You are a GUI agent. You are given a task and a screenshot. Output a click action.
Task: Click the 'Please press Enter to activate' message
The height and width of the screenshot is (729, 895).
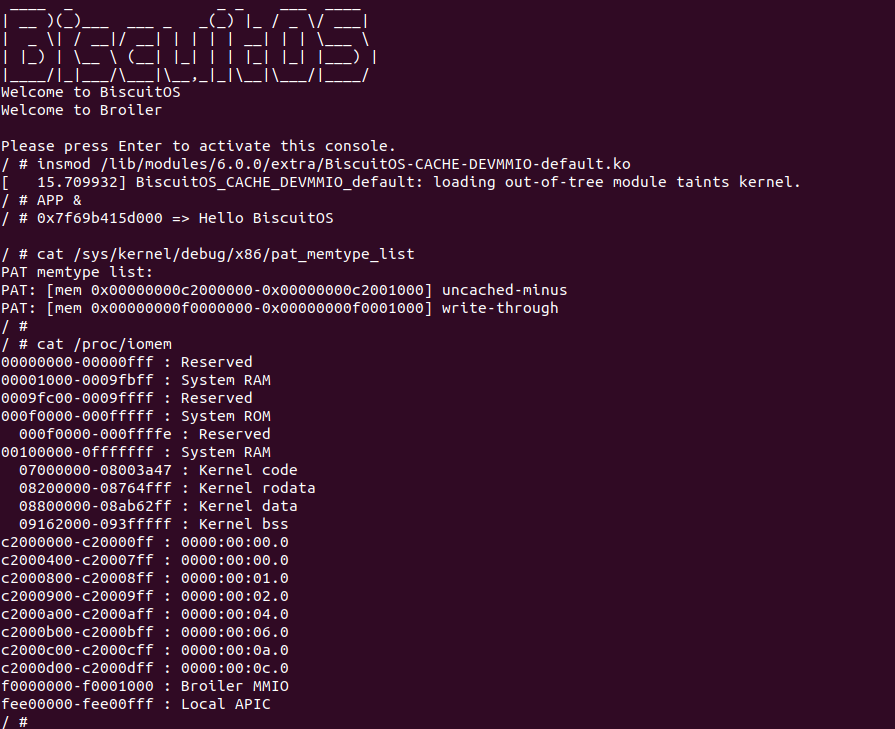tap(199, 146)
